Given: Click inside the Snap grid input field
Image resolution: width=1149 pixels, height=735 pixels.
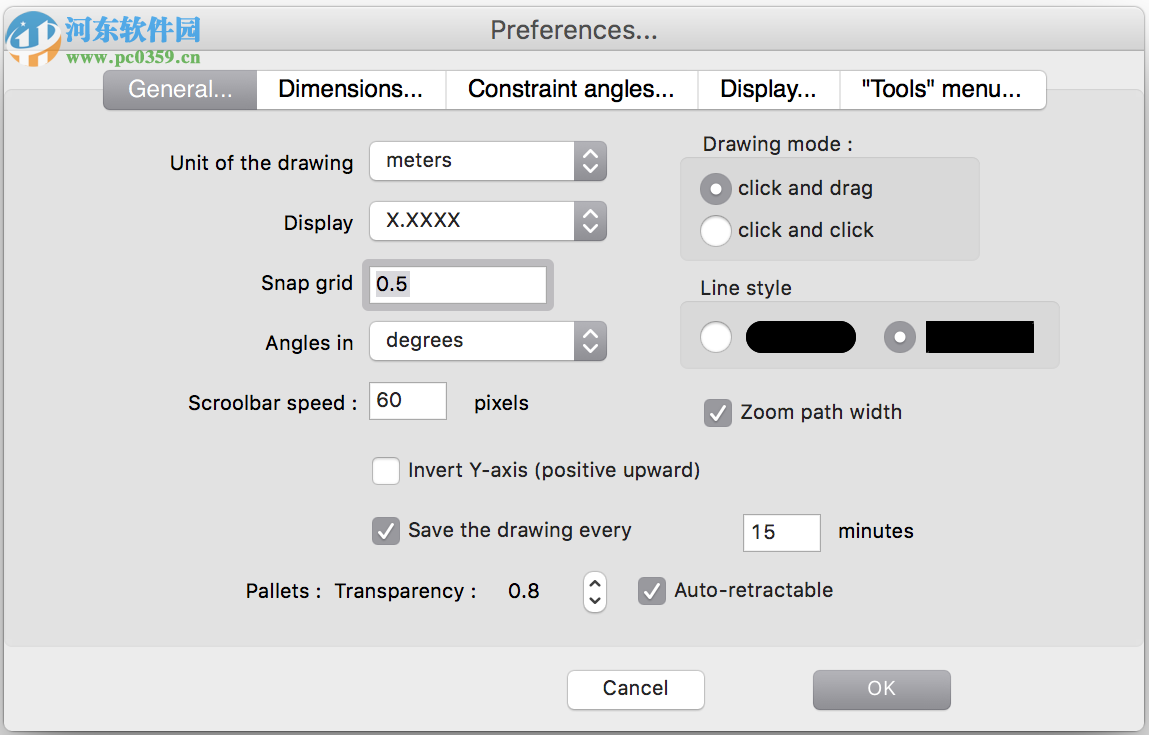Looking at the screenshot, I should coord(457,284).
